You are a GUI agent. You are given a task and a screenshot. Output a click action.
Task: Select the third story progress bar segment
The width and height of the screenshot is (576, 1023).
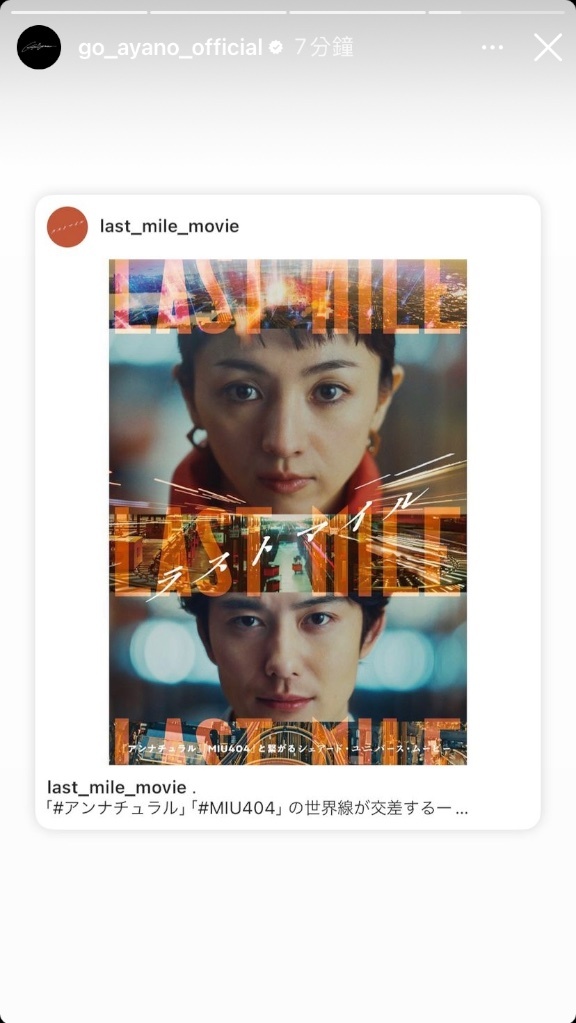(x=357, y=12)
